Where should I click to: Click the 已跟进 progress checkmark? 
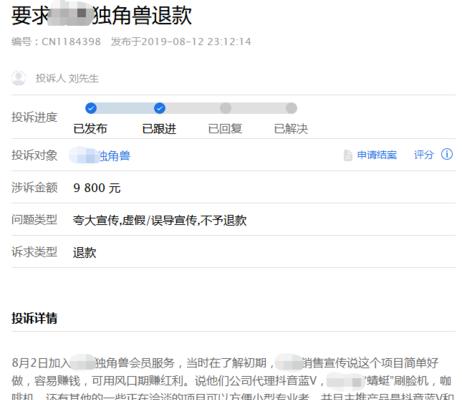tap(160, 108)
